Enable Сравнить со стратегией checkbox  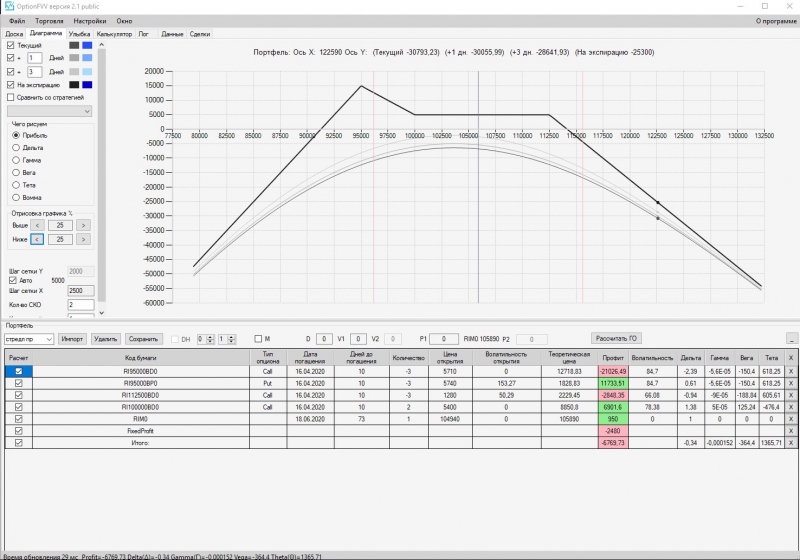11,97
